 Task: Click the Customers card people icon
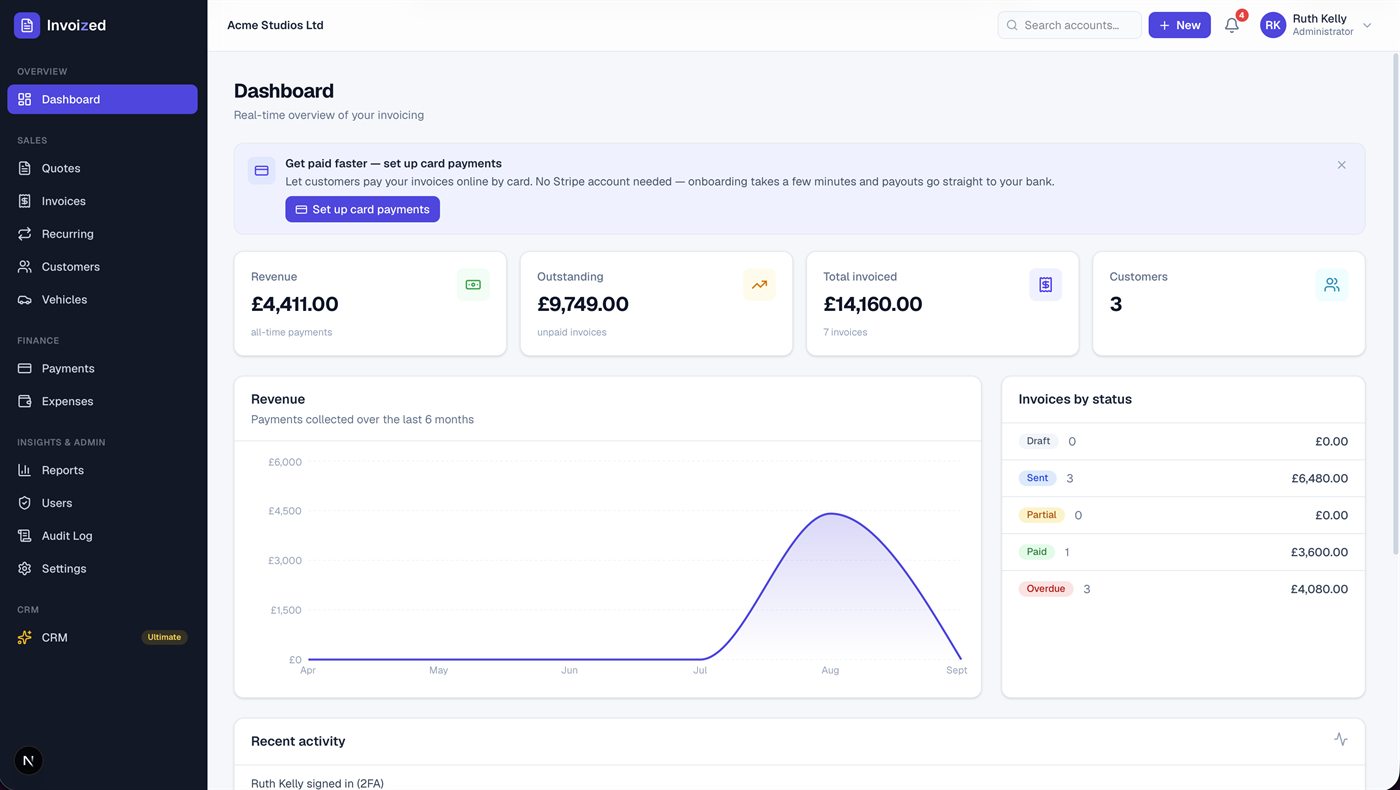pyautogui.click(x=1331, y=285)
